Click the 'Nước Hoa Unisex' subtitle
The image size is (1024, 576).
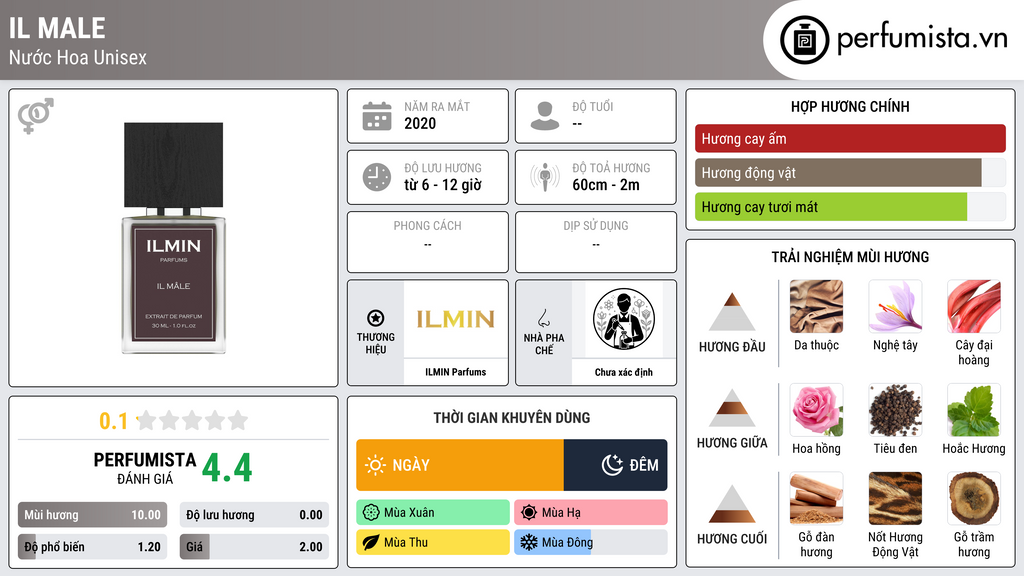pos(78,57)
